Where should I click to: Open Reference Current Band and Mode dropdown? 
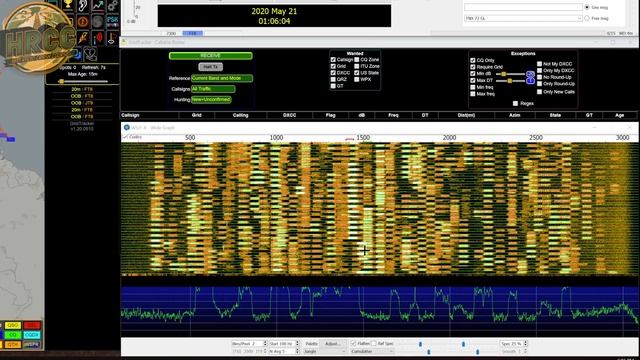click(x=222, y=78)
